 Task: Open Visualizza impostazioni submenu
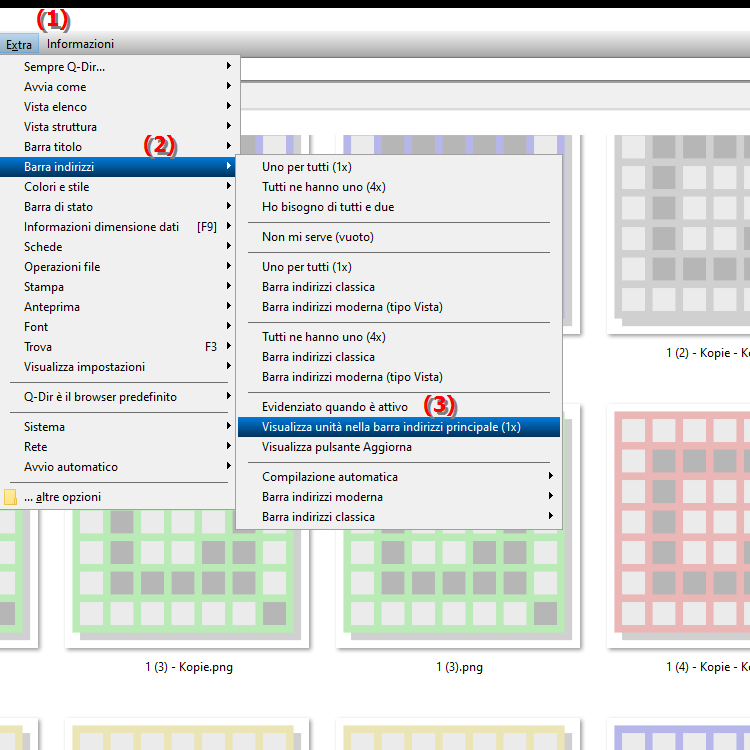(x=118, y=367)
